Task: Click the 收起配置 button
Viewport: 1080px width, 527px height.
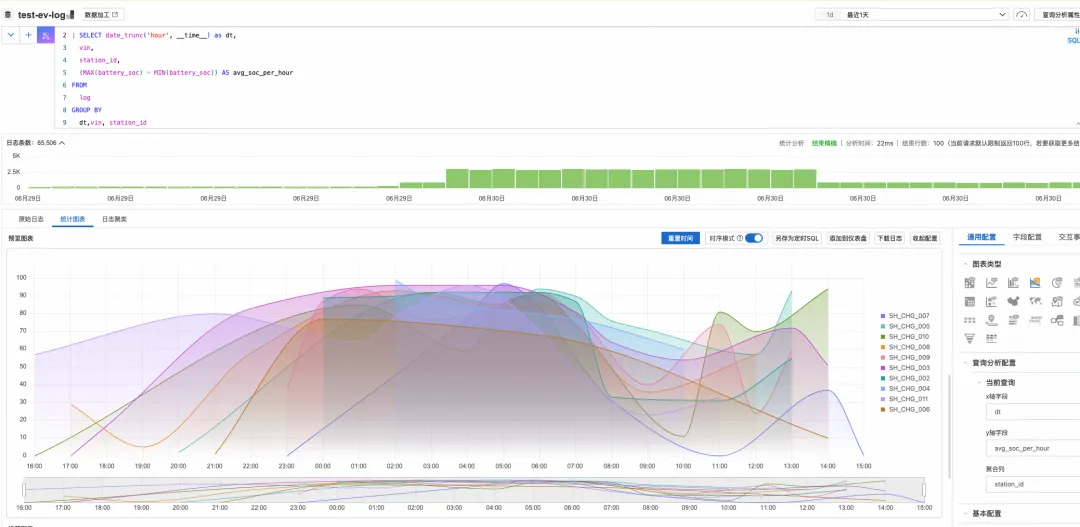Action: tap(925, 238)
